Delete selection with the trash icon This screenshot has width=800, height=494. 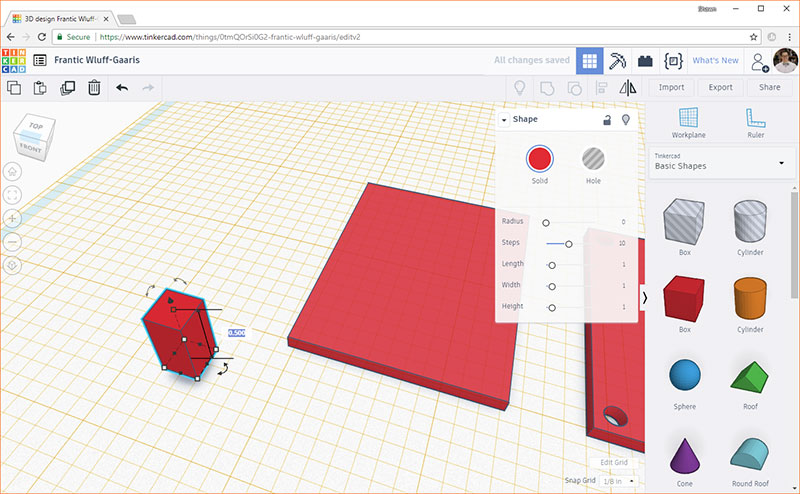(94, 88)
